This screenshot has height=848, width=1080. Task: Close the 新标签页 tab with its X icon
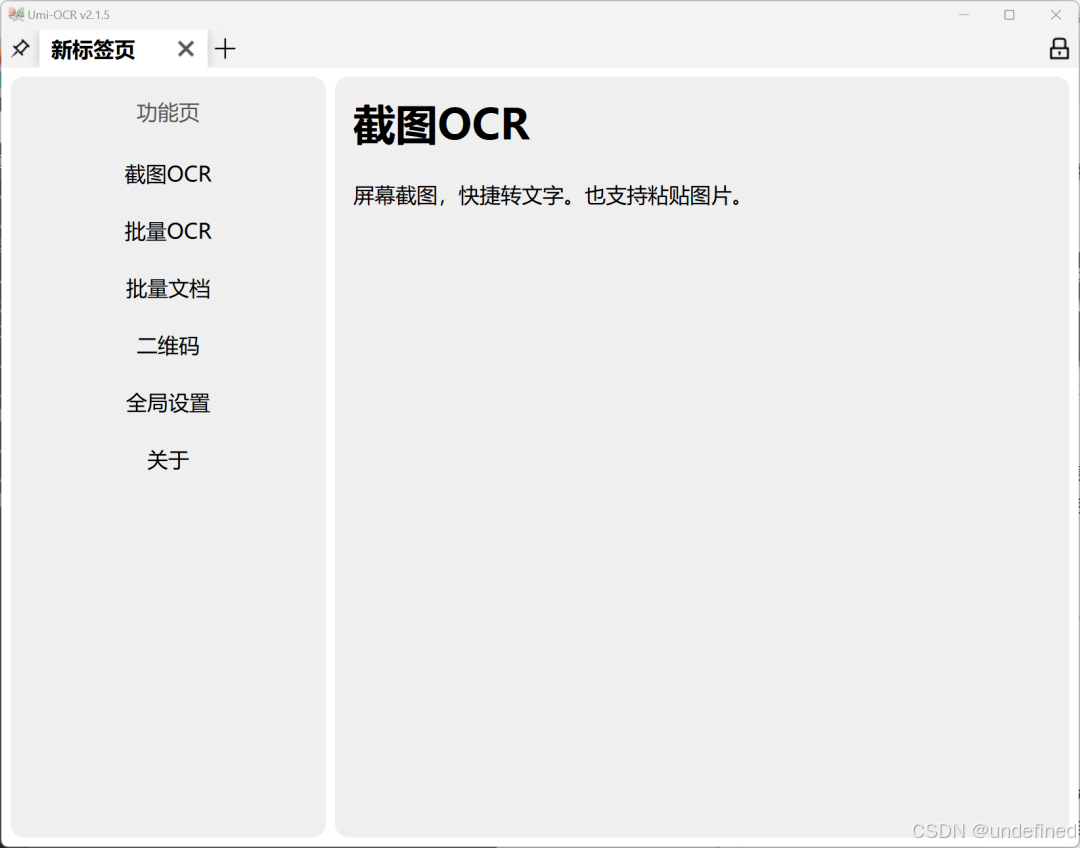pyautogui.click(x=185, y=48)
